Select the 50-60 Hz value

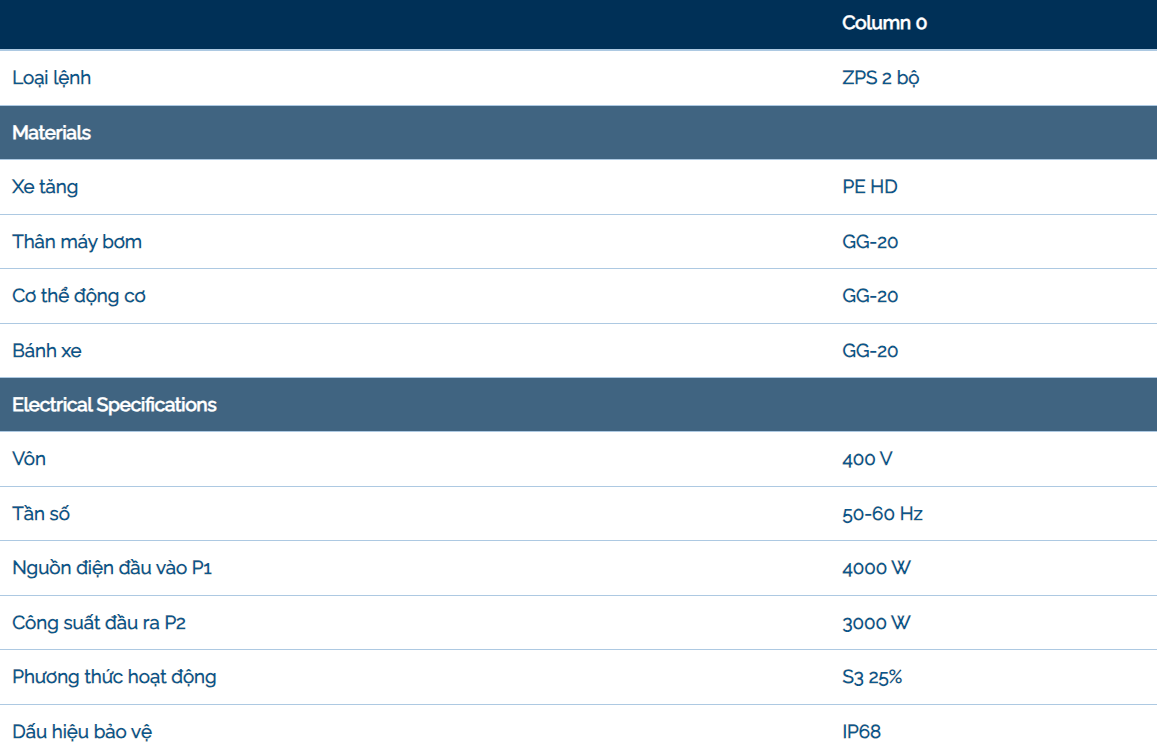[x=882, y=514]
